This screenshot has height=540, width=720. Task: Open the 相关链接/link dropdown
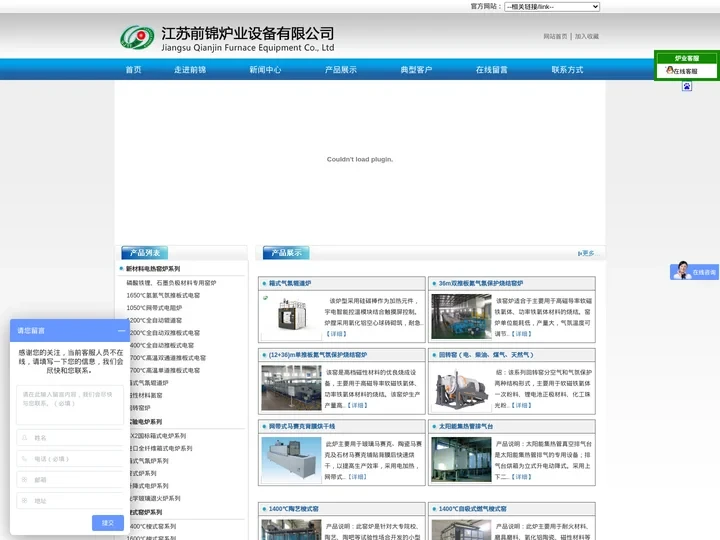pos(551,6)
